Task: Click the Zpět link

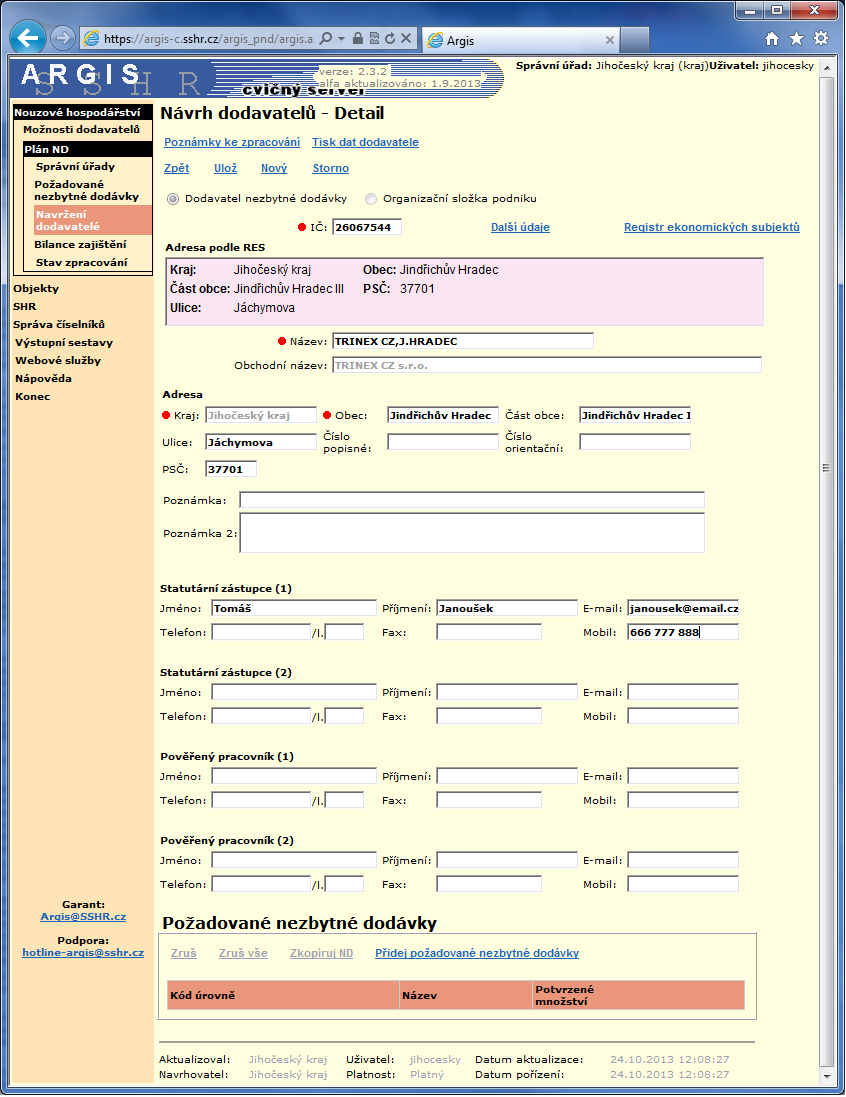Action: tap(176, 168)
